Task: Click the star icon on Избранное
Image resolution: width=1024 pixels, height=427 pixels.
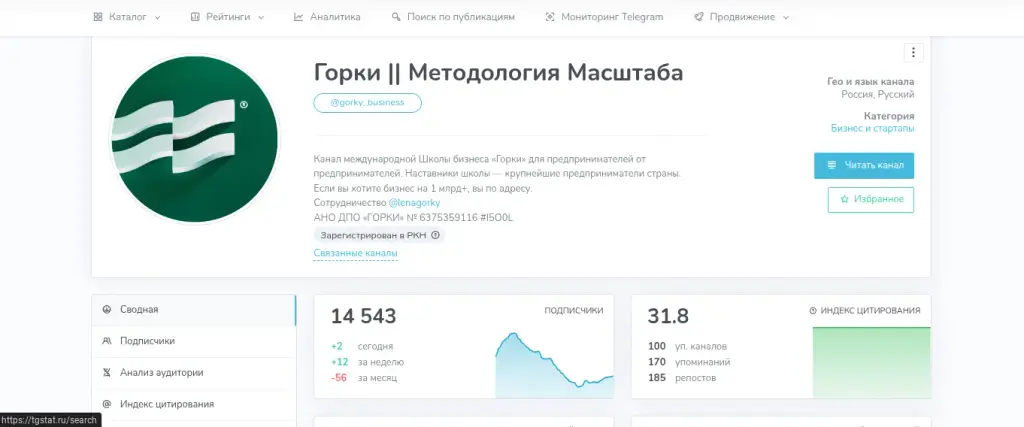Action: (x=844, y=199)
